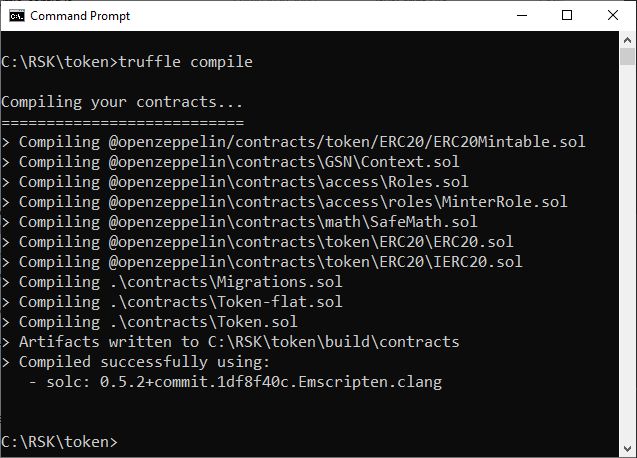Click the Migrations.sol compile line

pyautogui.click(x=172, y=282)
